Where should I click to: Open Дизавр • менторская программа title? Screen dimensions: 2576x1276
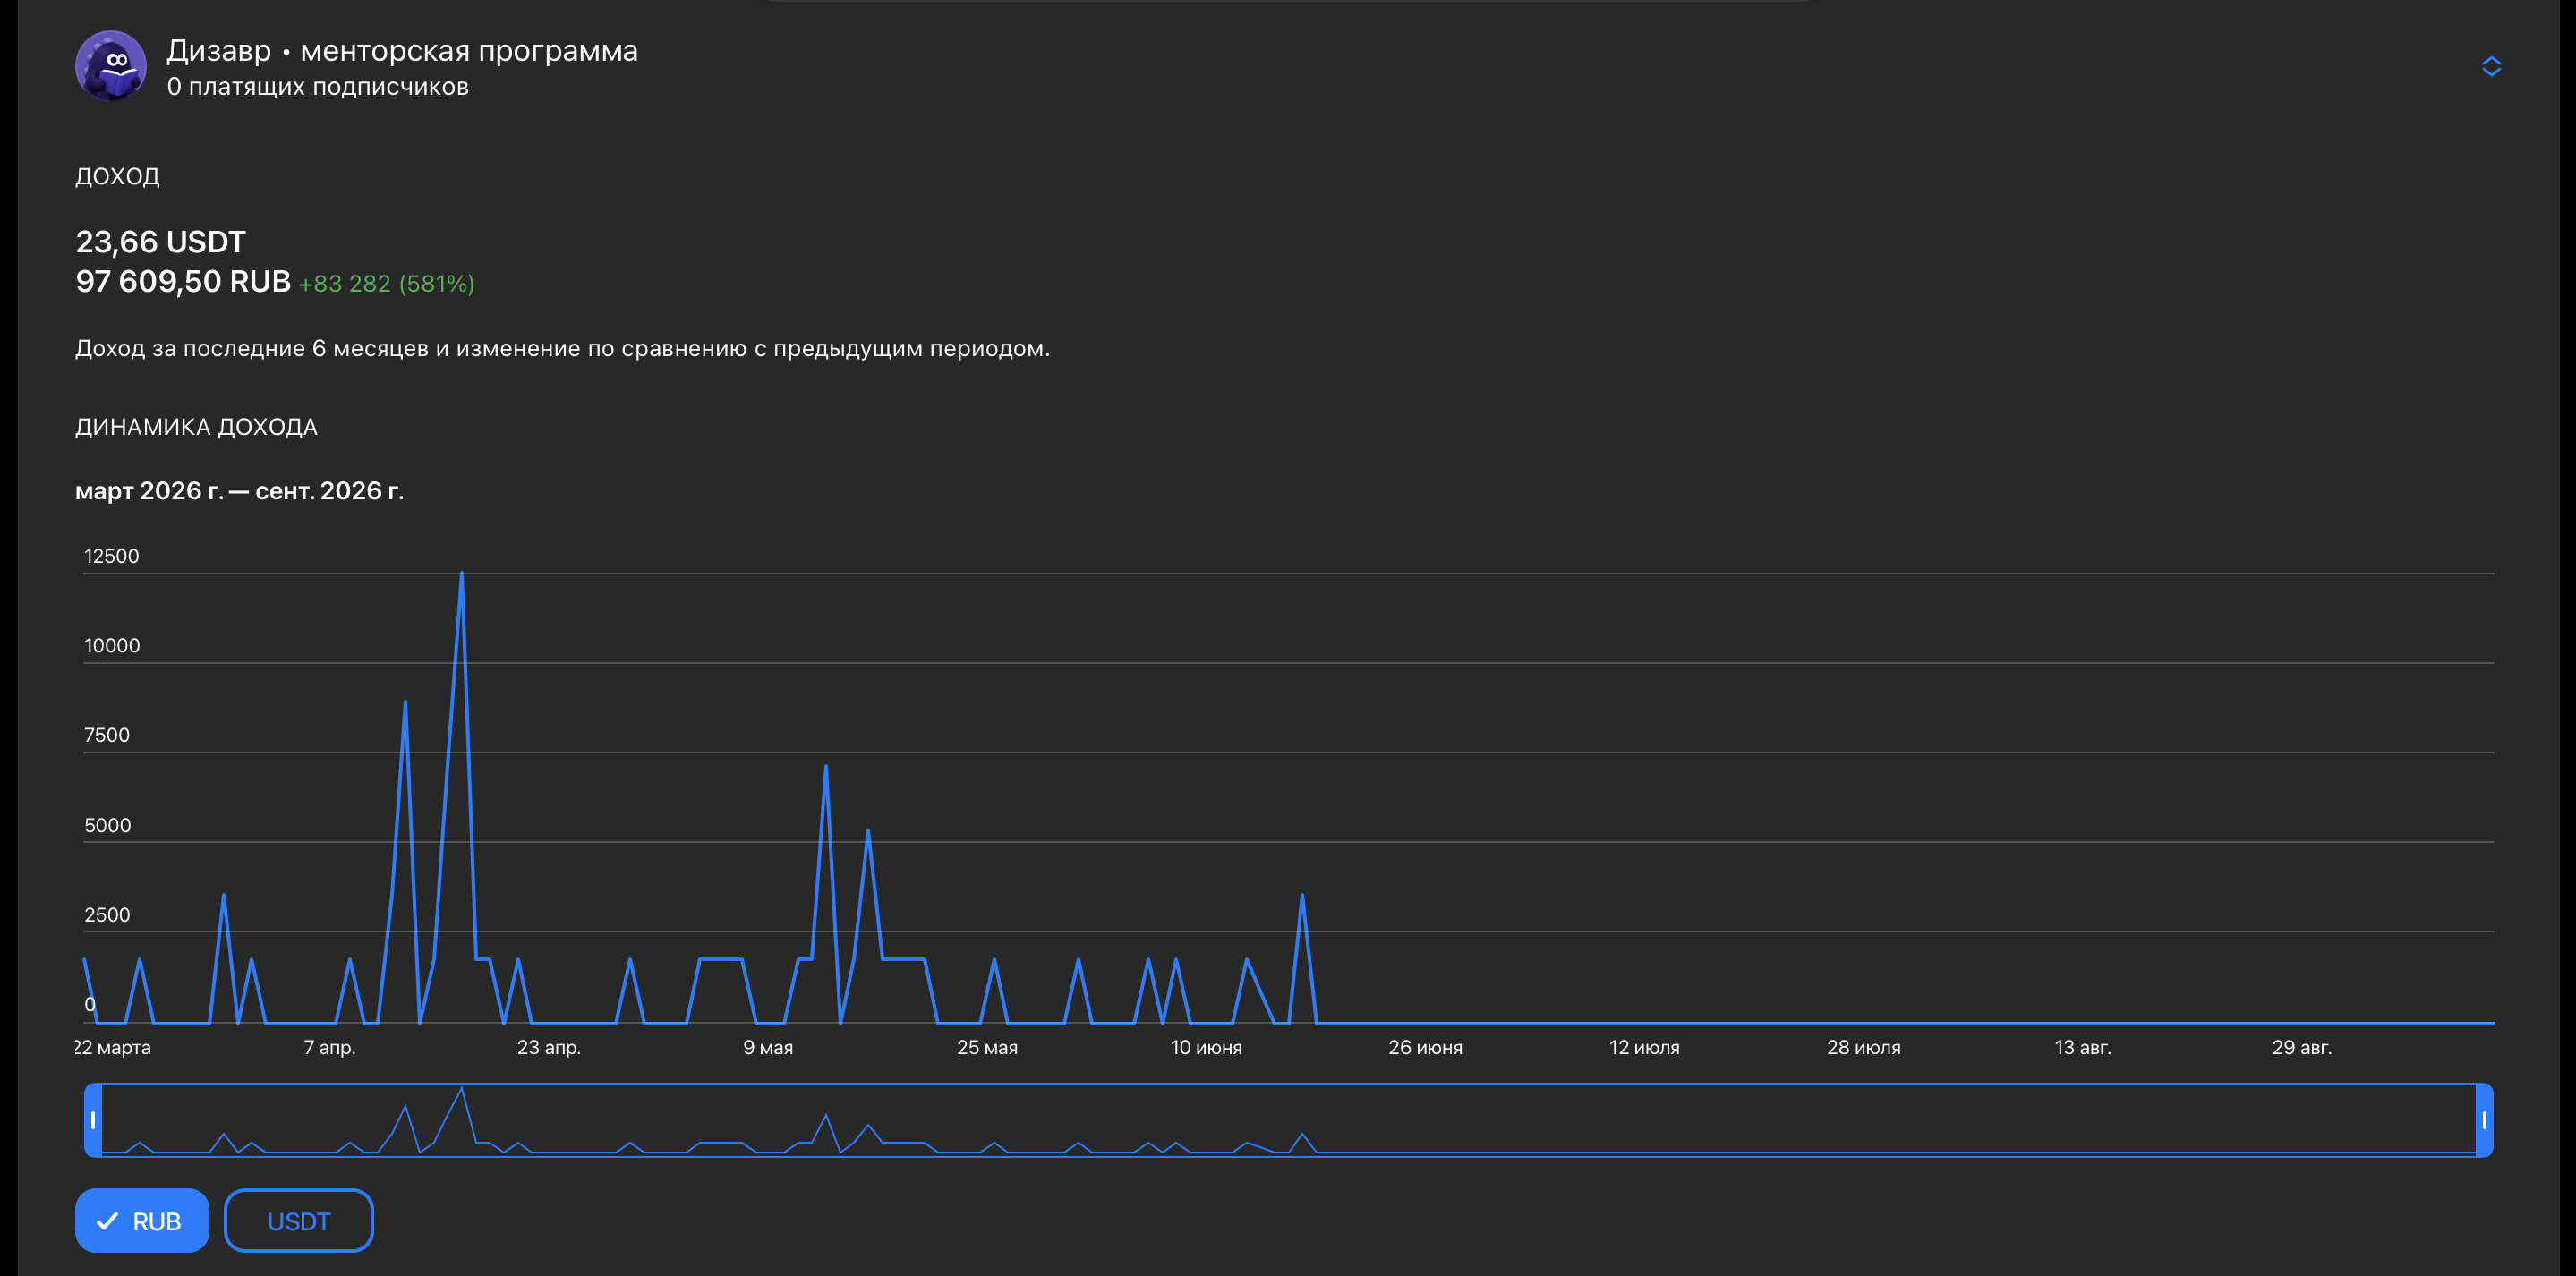pos(402,50)
